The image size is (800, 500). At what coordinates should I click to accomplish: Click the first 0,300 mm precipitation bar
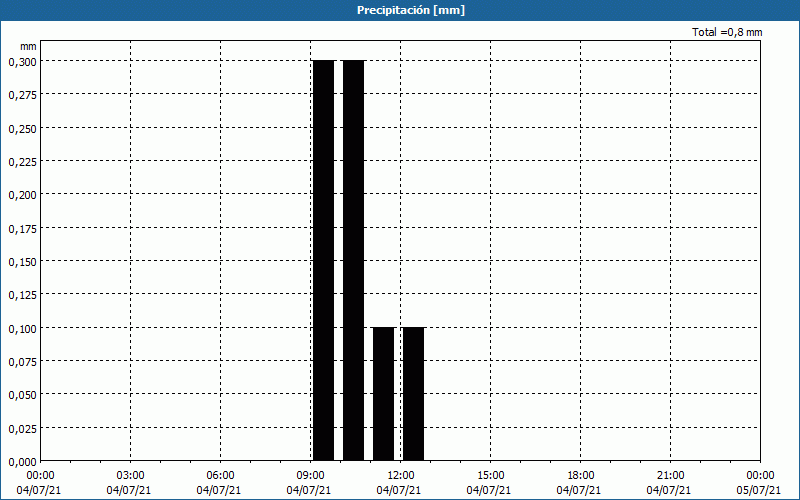pyautogui.click(x=323, y=261)
